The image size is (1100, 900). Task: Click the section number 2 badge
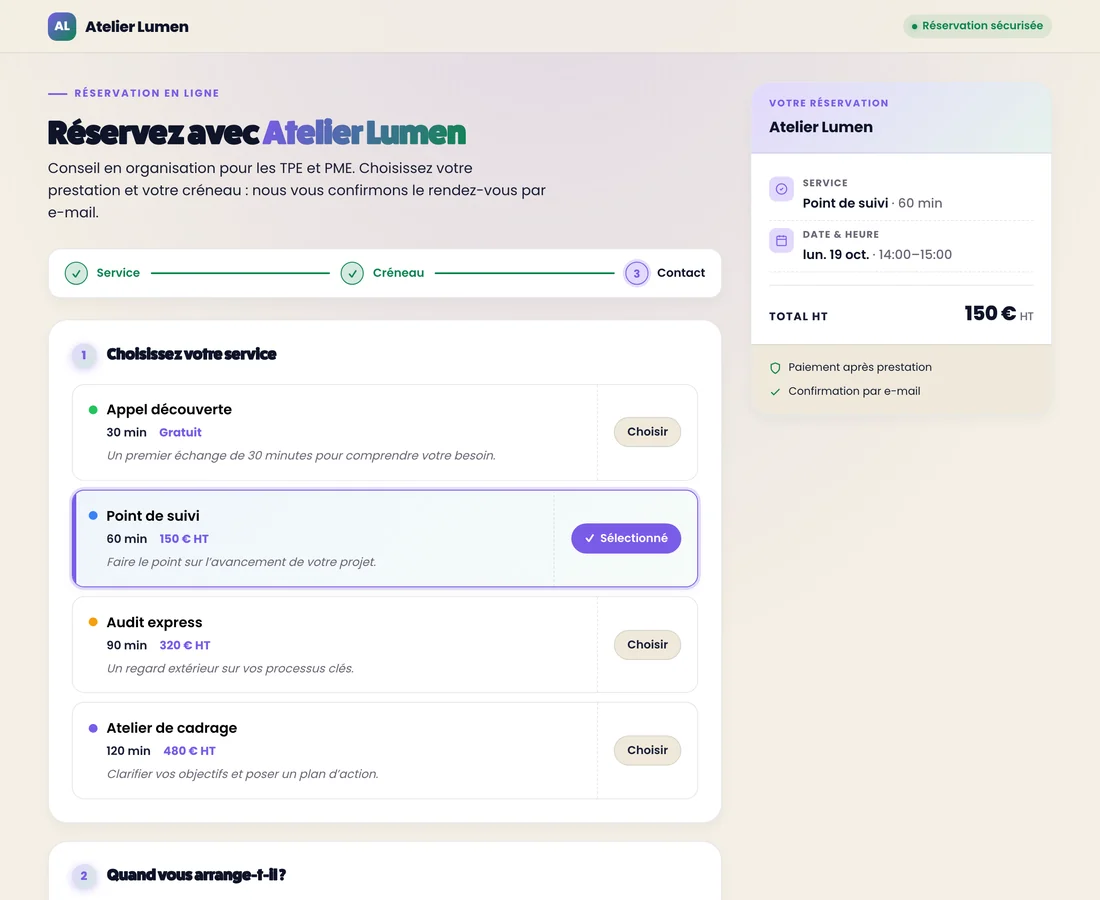tap(84, 875)
